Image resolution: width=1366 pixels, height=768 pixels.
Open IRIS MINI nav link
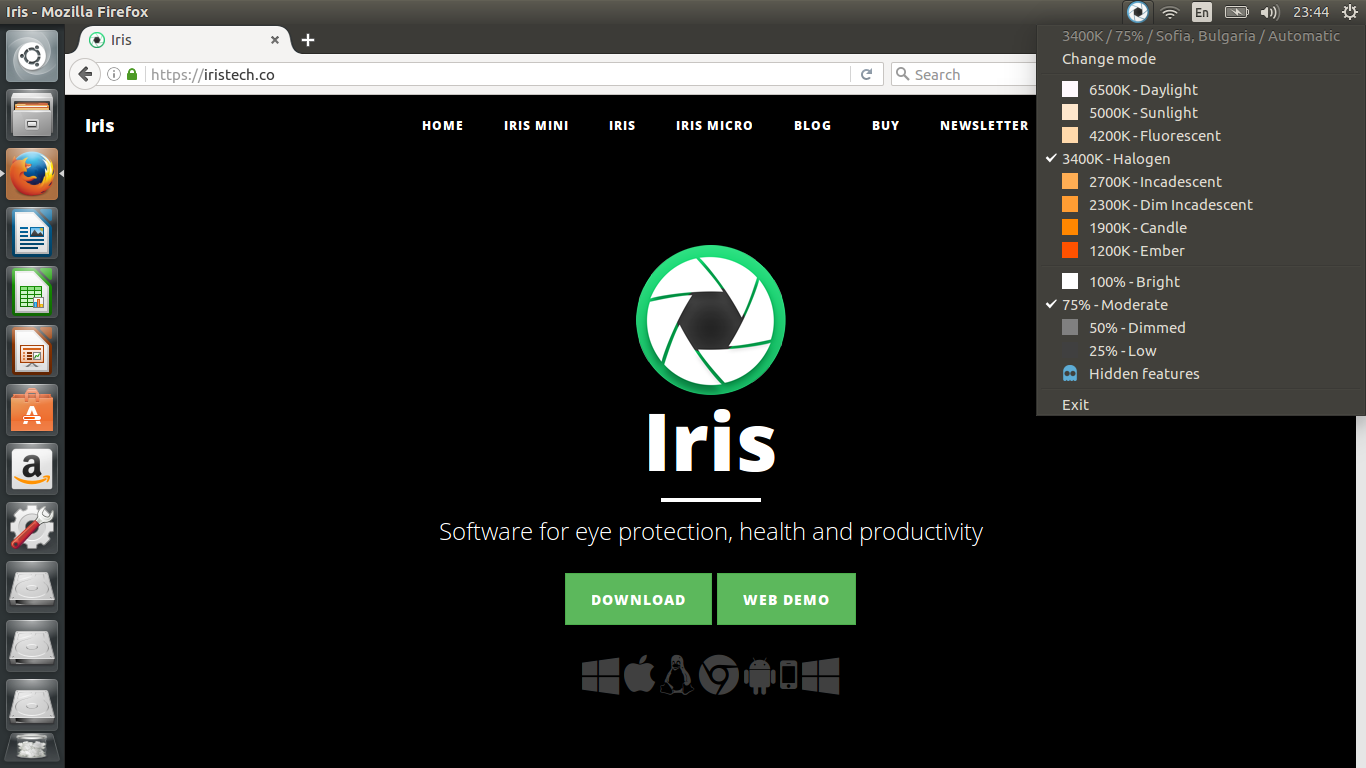tap(536, 126)
